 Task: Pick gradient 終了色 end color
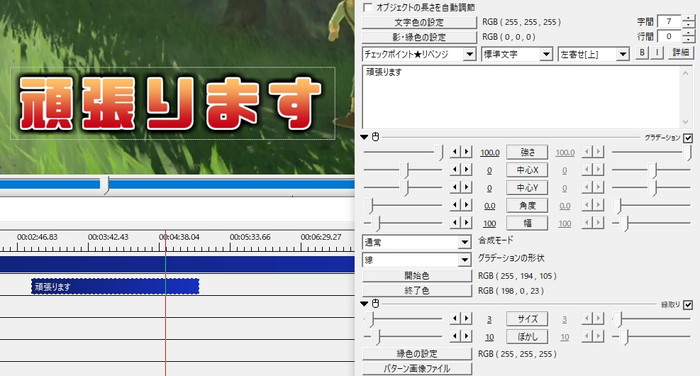[x=417, y=291]
